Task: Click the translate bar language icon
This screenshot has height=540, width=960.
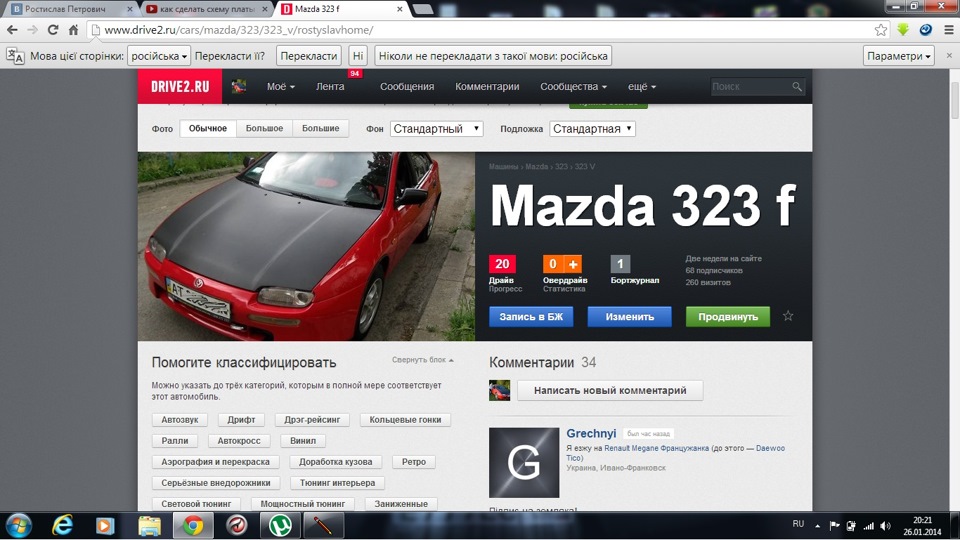Action: click(x=15, y=56)
